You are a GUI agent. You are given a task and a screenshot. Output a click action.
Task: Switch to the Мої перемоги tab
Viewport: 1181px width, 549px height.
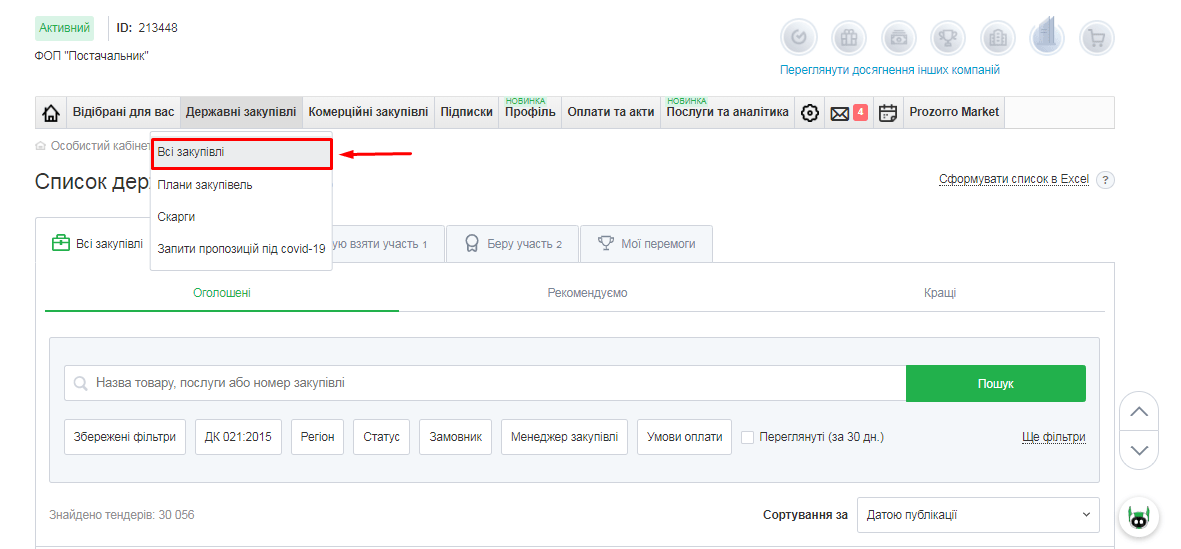click(646, 244)
